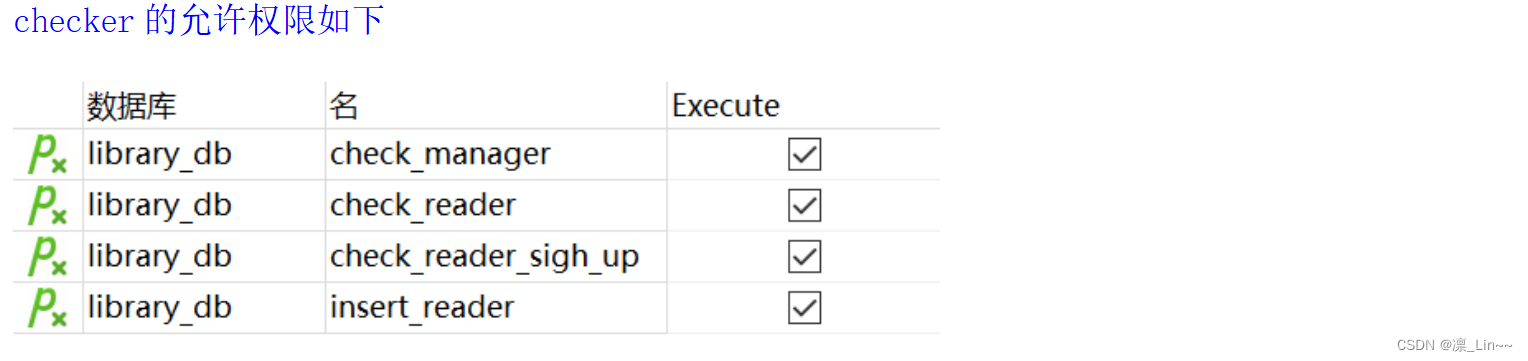Select the check_manager name cell
Viewport: 1528px width, 361px height.
[x=496, y=155]
